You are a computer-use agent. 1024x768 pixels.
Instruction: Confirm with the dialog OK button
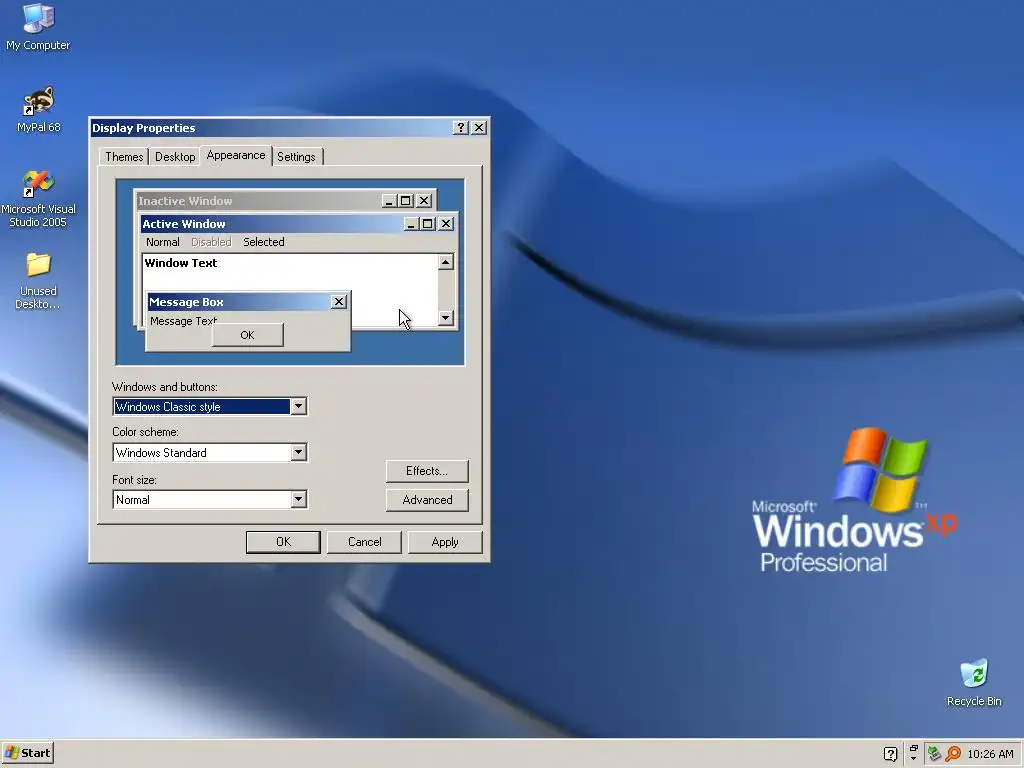click(x=283, y=542)
